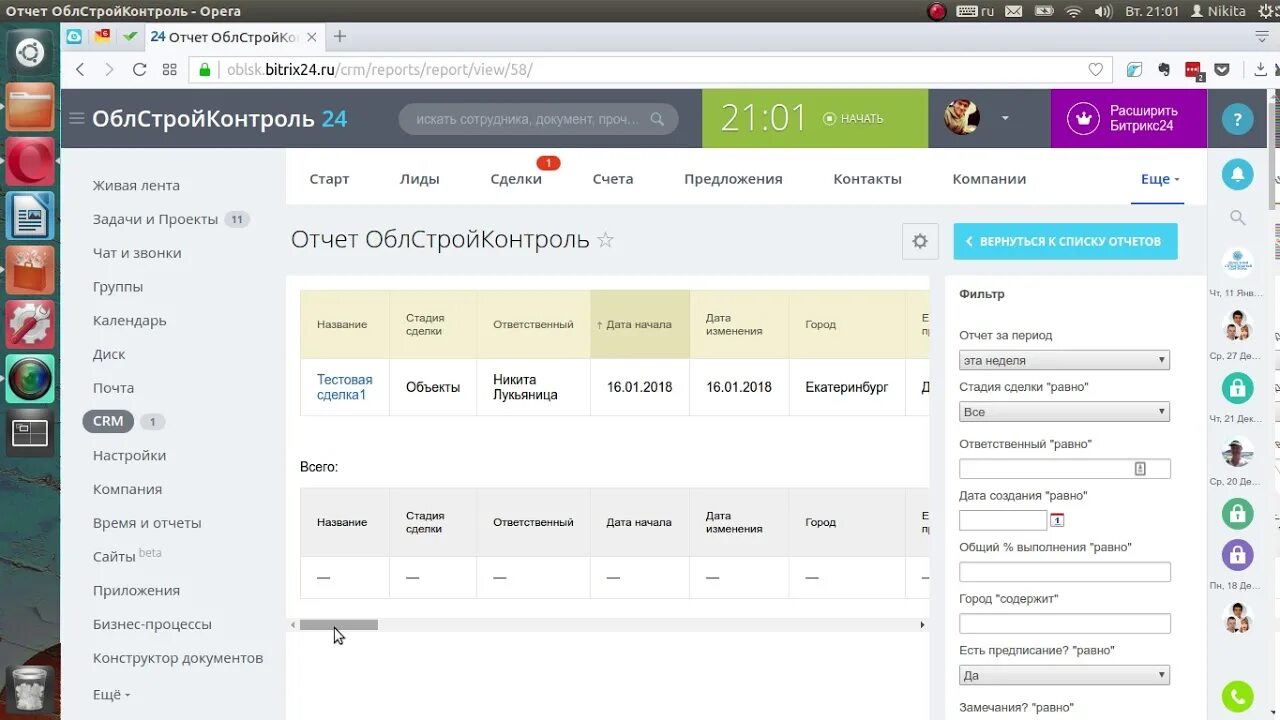Click 'Вернуться к списку отчетов' button
The height and width of the screenshot is (720, 1280).
click(1065, 241)
